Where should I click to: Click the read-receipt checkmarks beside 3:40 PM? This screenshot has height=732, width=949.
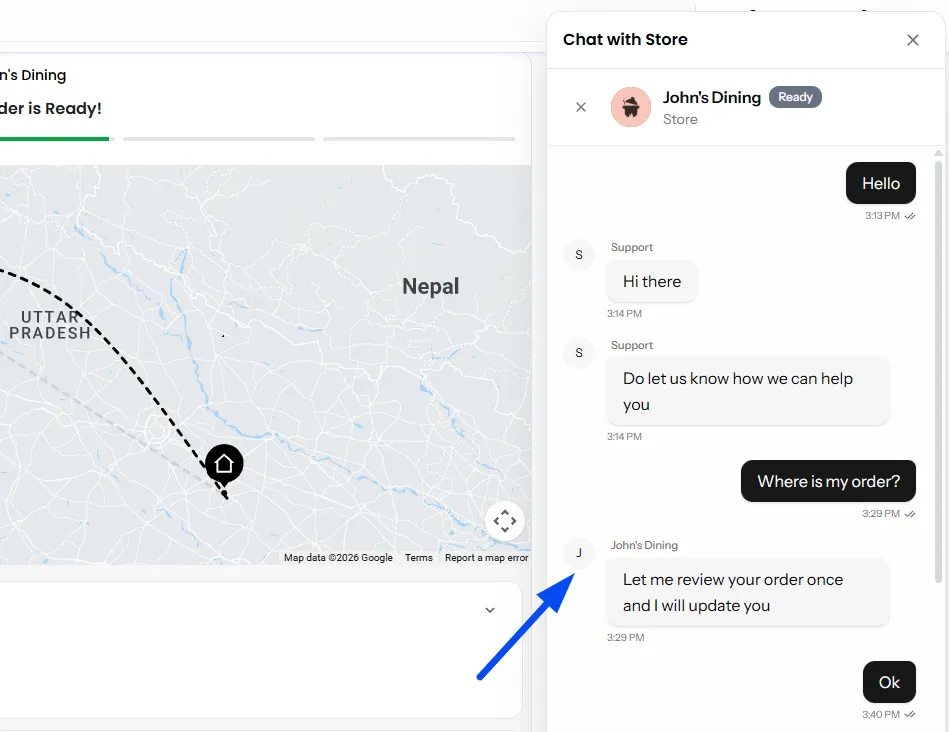(910, 715)
